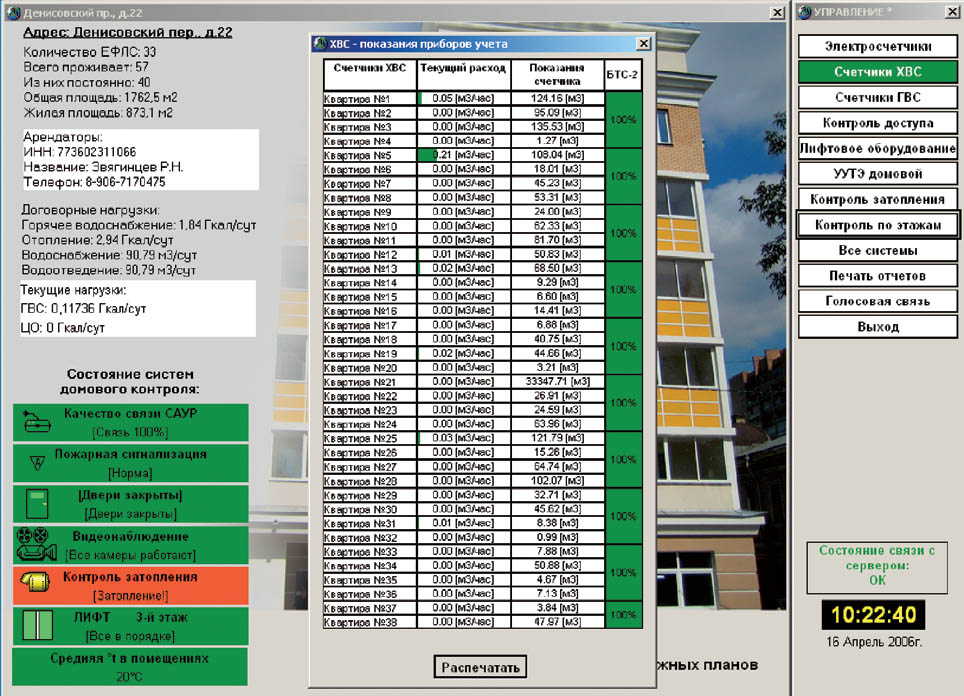Screen dimensions: 964x696
Task: Select row Квартира №38
Action: [464, 622]
